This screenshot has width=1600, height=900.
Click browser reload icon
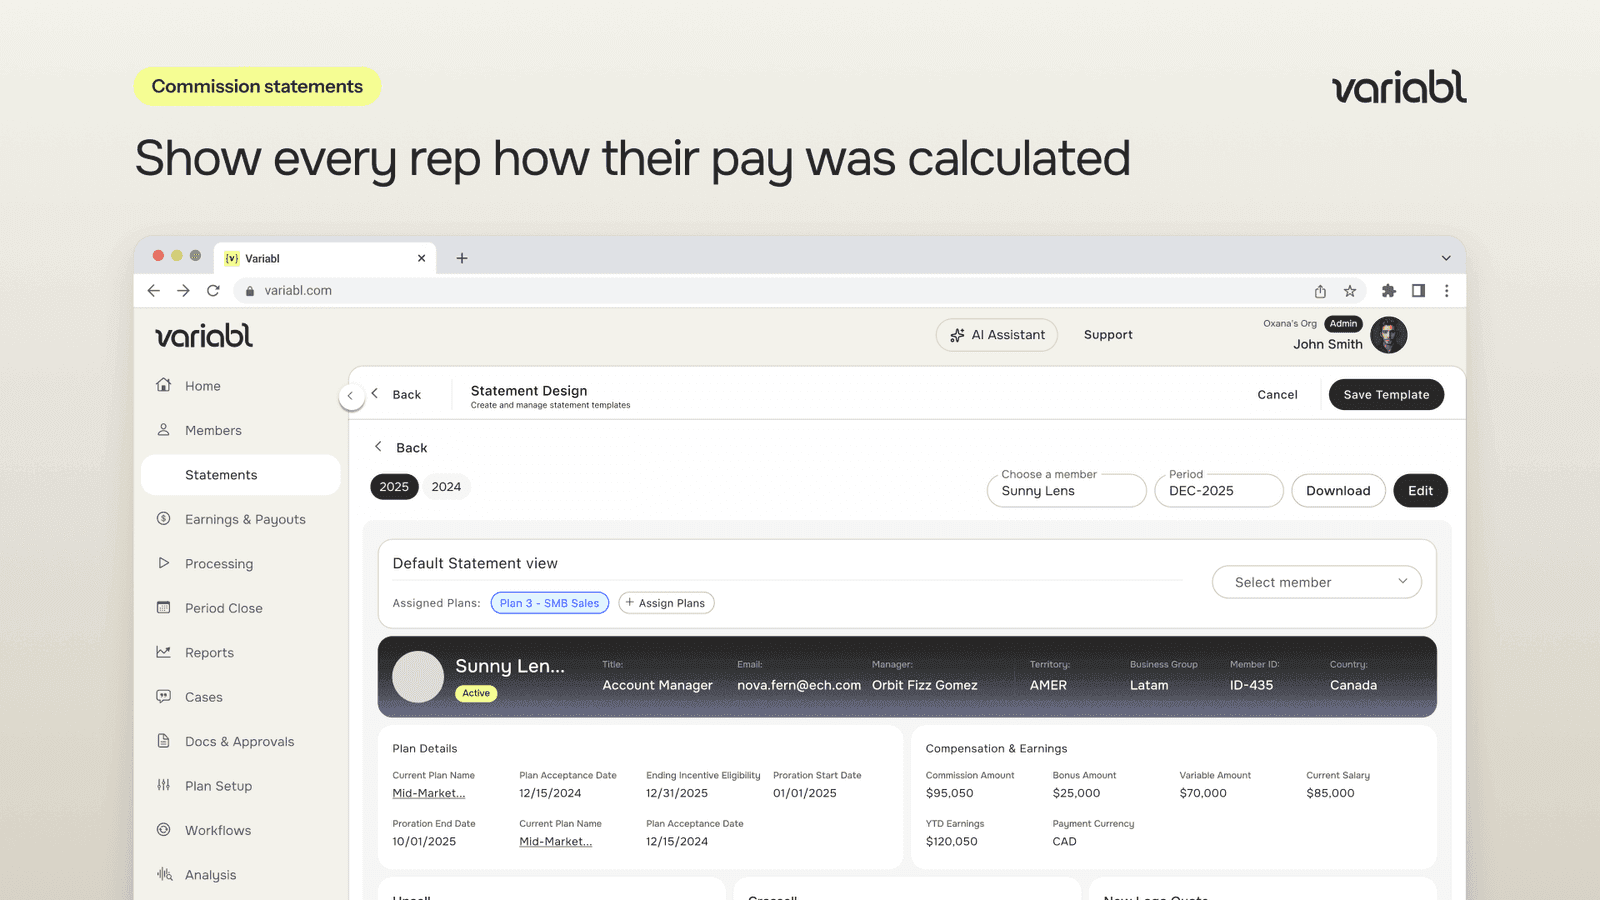pyautogui.click(x=213, y=291)
